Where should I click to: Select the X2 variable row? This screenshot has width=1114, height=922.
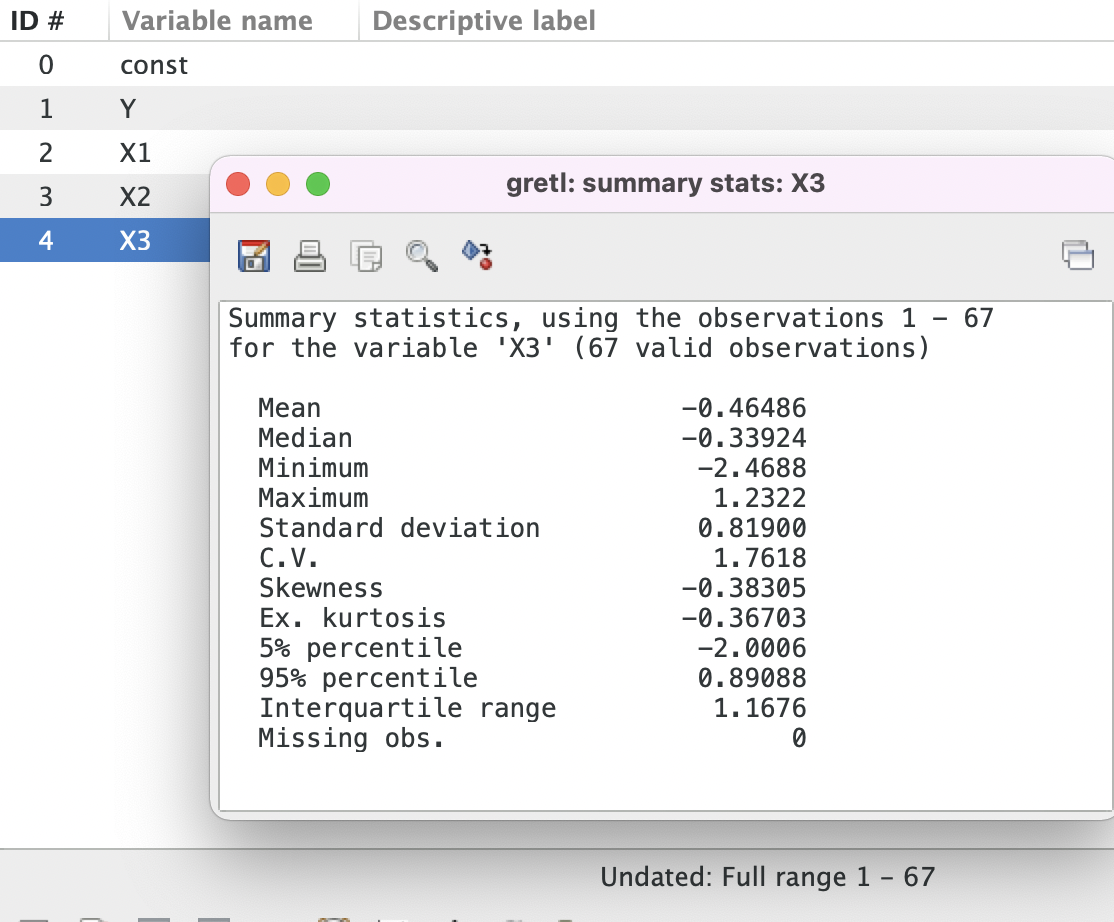click(x=105, y=197)
